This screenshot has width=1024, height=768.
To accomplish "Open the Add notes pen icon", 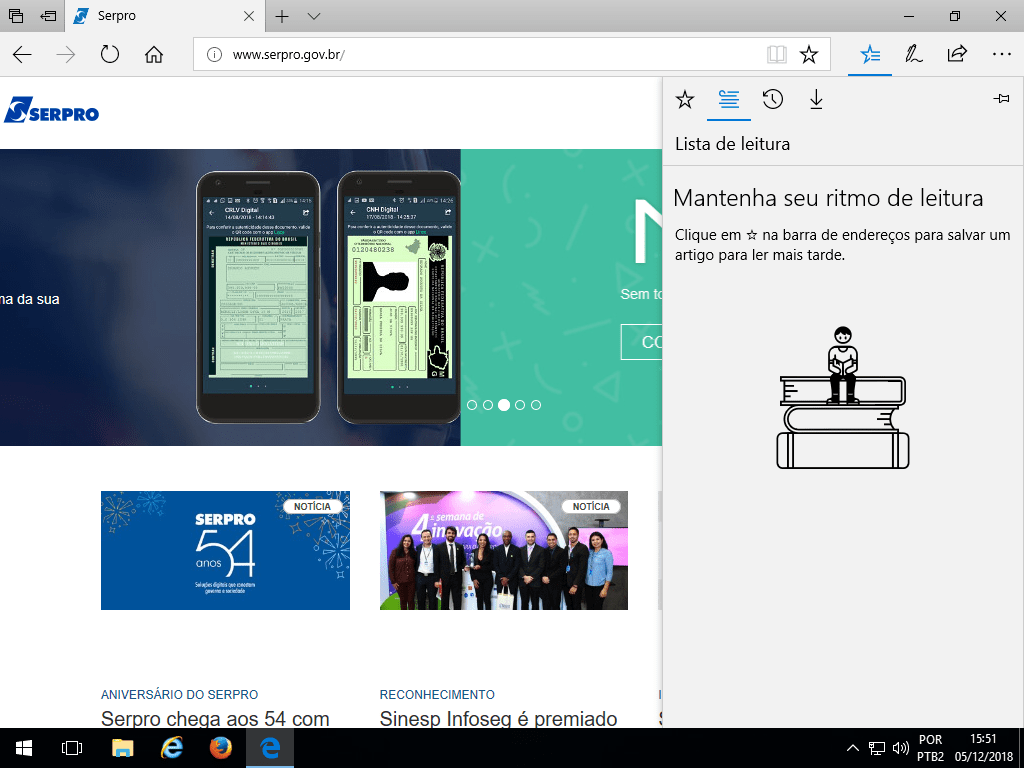I will 913,55.
